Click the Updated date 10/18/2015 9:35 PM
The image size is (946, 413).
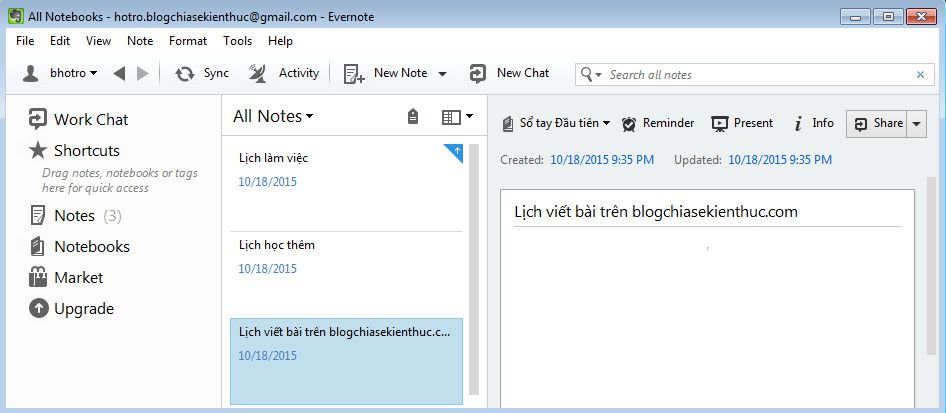pyautogui.click(x=780, y=160)
